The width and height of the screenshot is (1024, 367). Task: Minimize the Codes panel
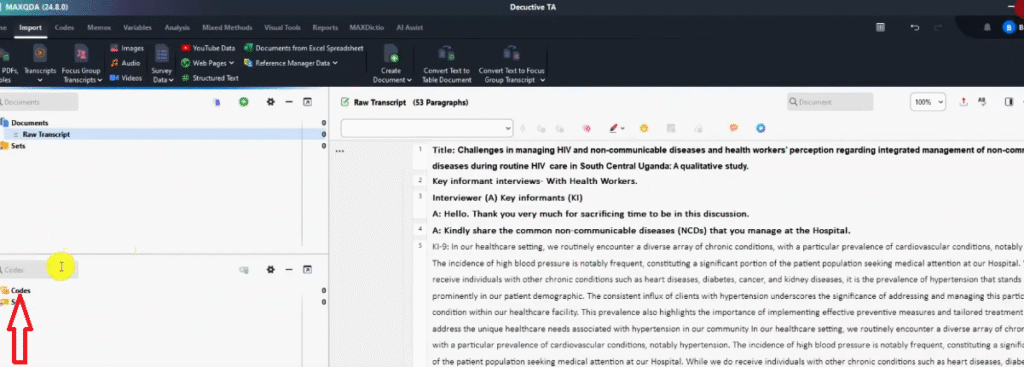(289, 269)
